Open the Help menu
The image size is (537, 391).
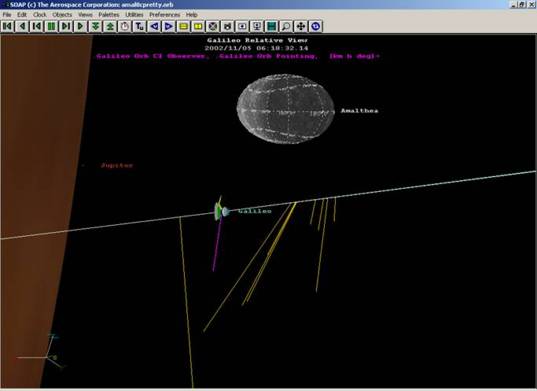pos(192,15)
